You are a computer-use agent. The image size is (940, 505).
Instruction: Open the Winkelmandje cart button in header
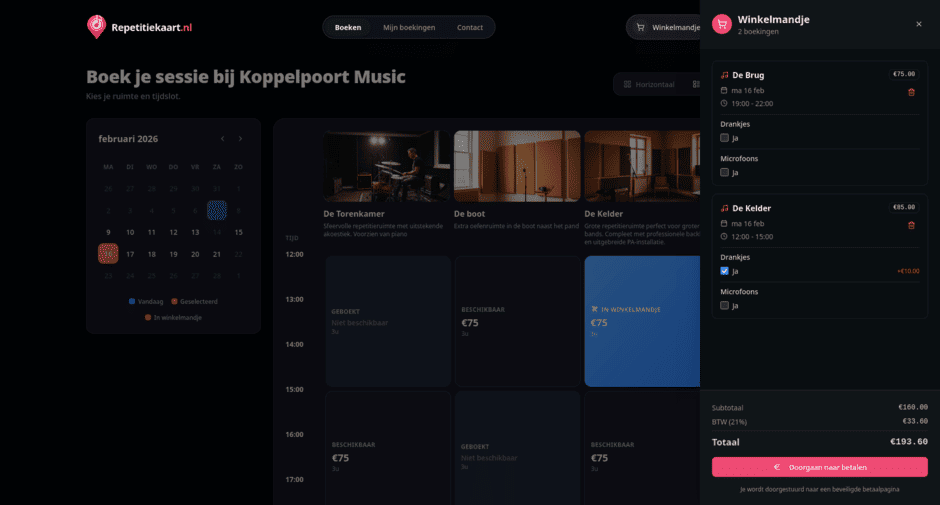click(x=663, y=28)
